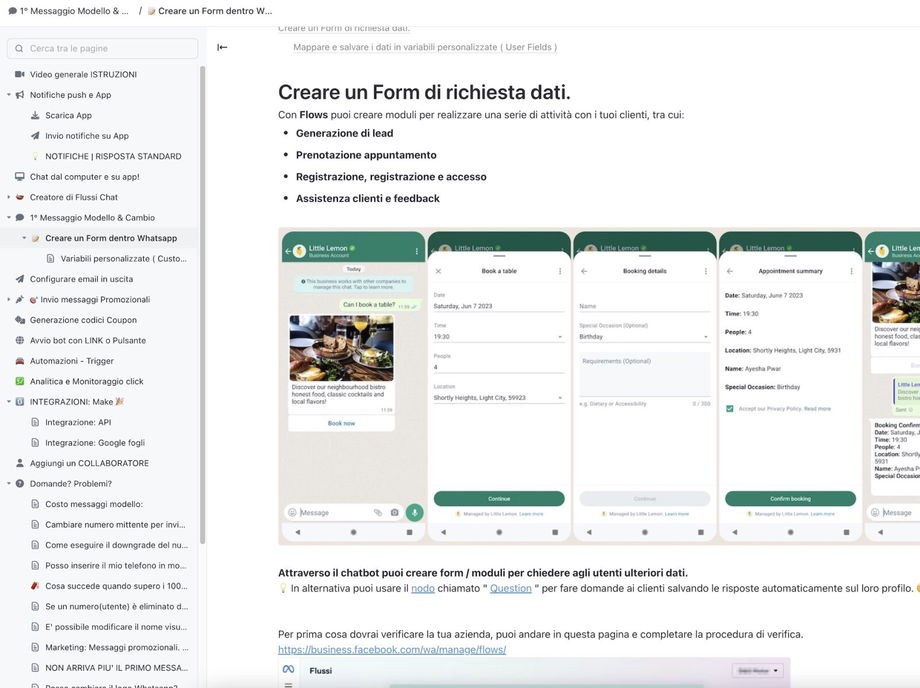
Task: Click the download icon beside Scarica App
Action: tap(35, 116)
